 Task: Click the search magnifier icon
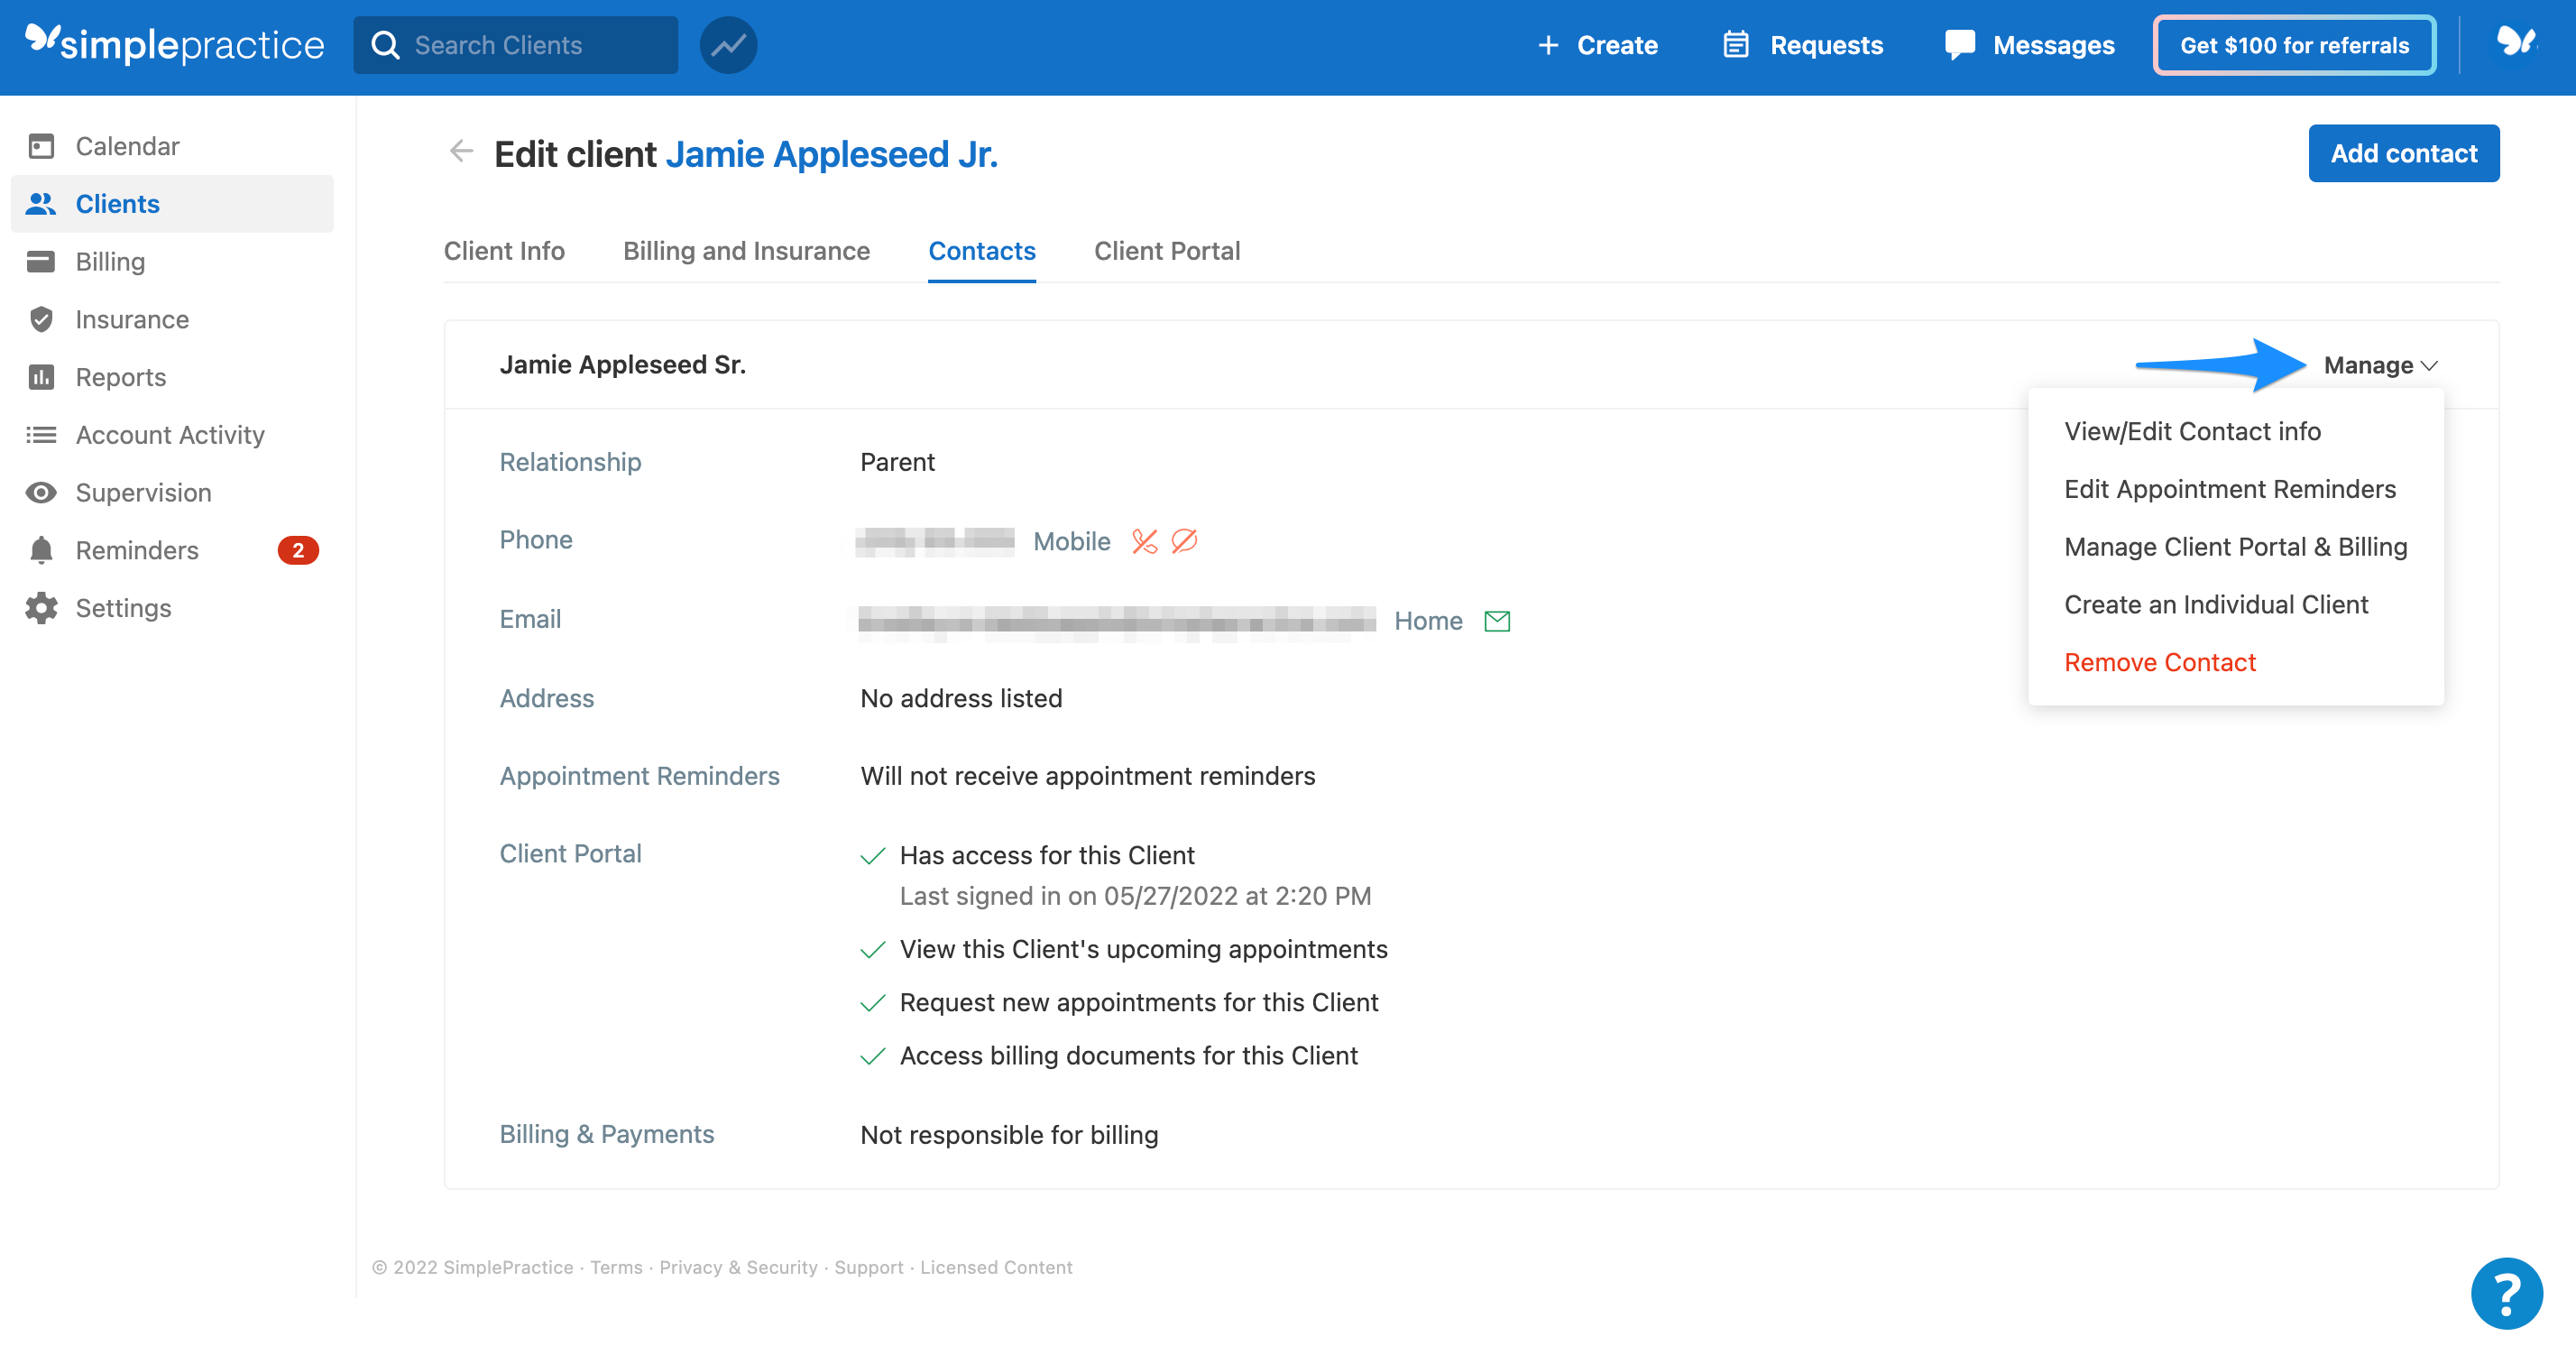[x=385, y=45]
